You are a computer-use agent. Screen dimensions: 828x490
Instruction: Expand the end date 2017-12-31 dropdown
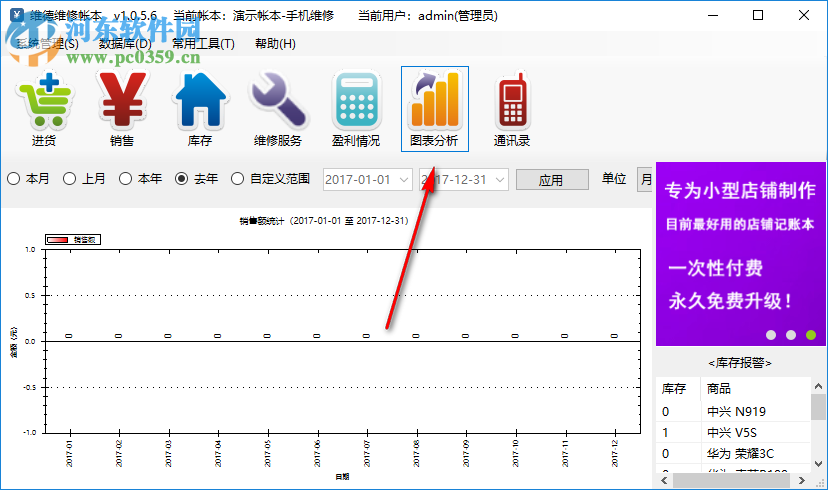[x=500, y=180]
